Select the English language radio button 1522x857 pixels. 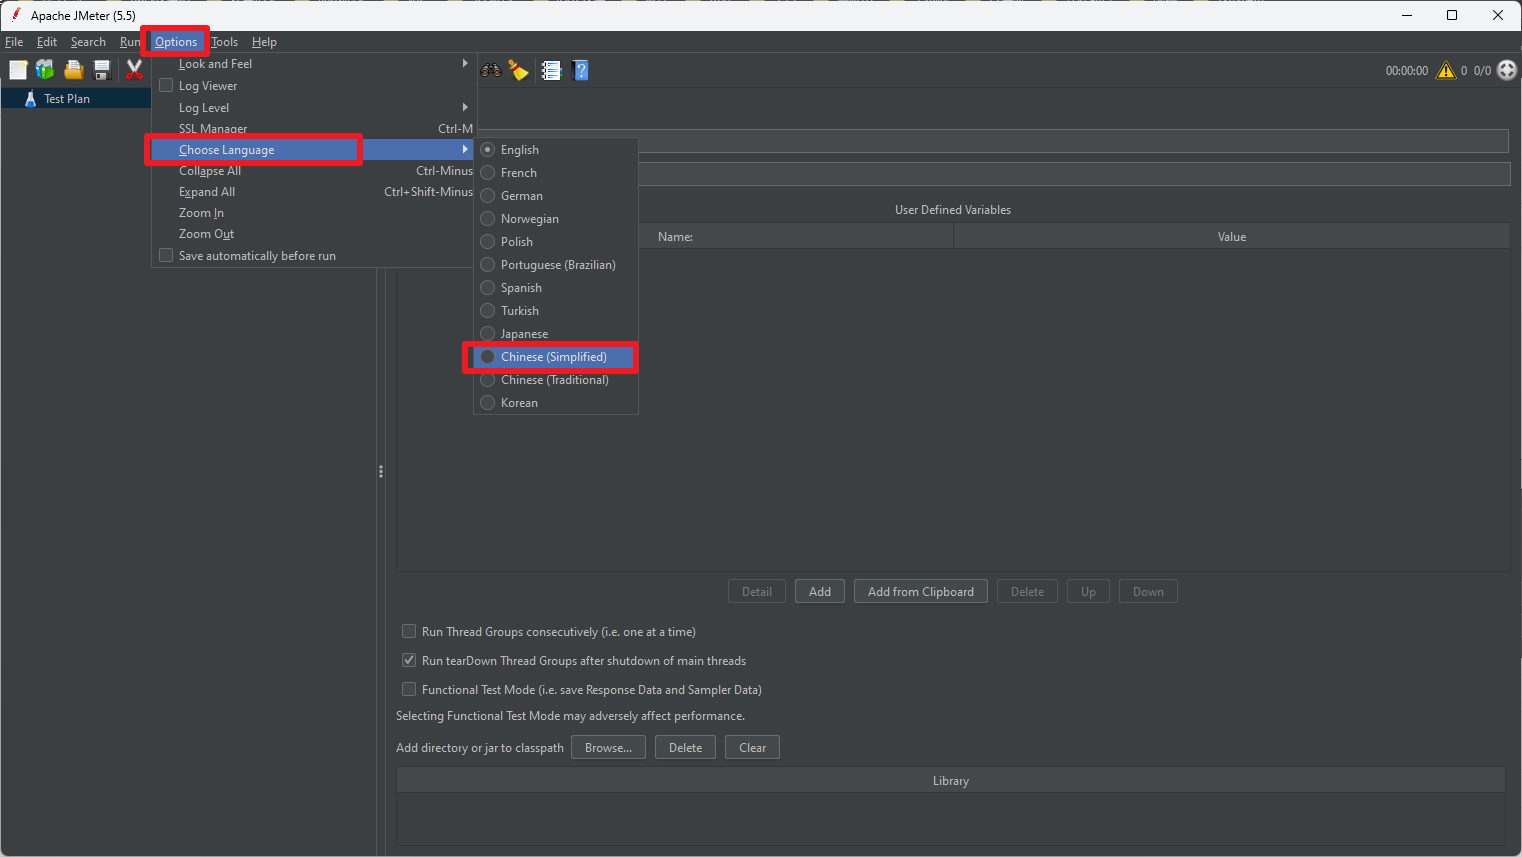coord(488,150)
